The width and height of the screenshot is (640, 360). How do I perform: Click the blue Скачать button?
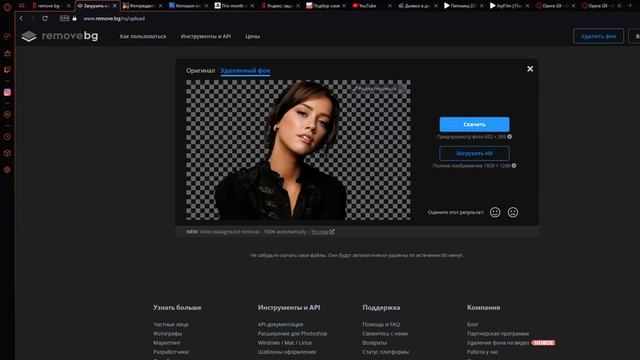click(474, 124)
